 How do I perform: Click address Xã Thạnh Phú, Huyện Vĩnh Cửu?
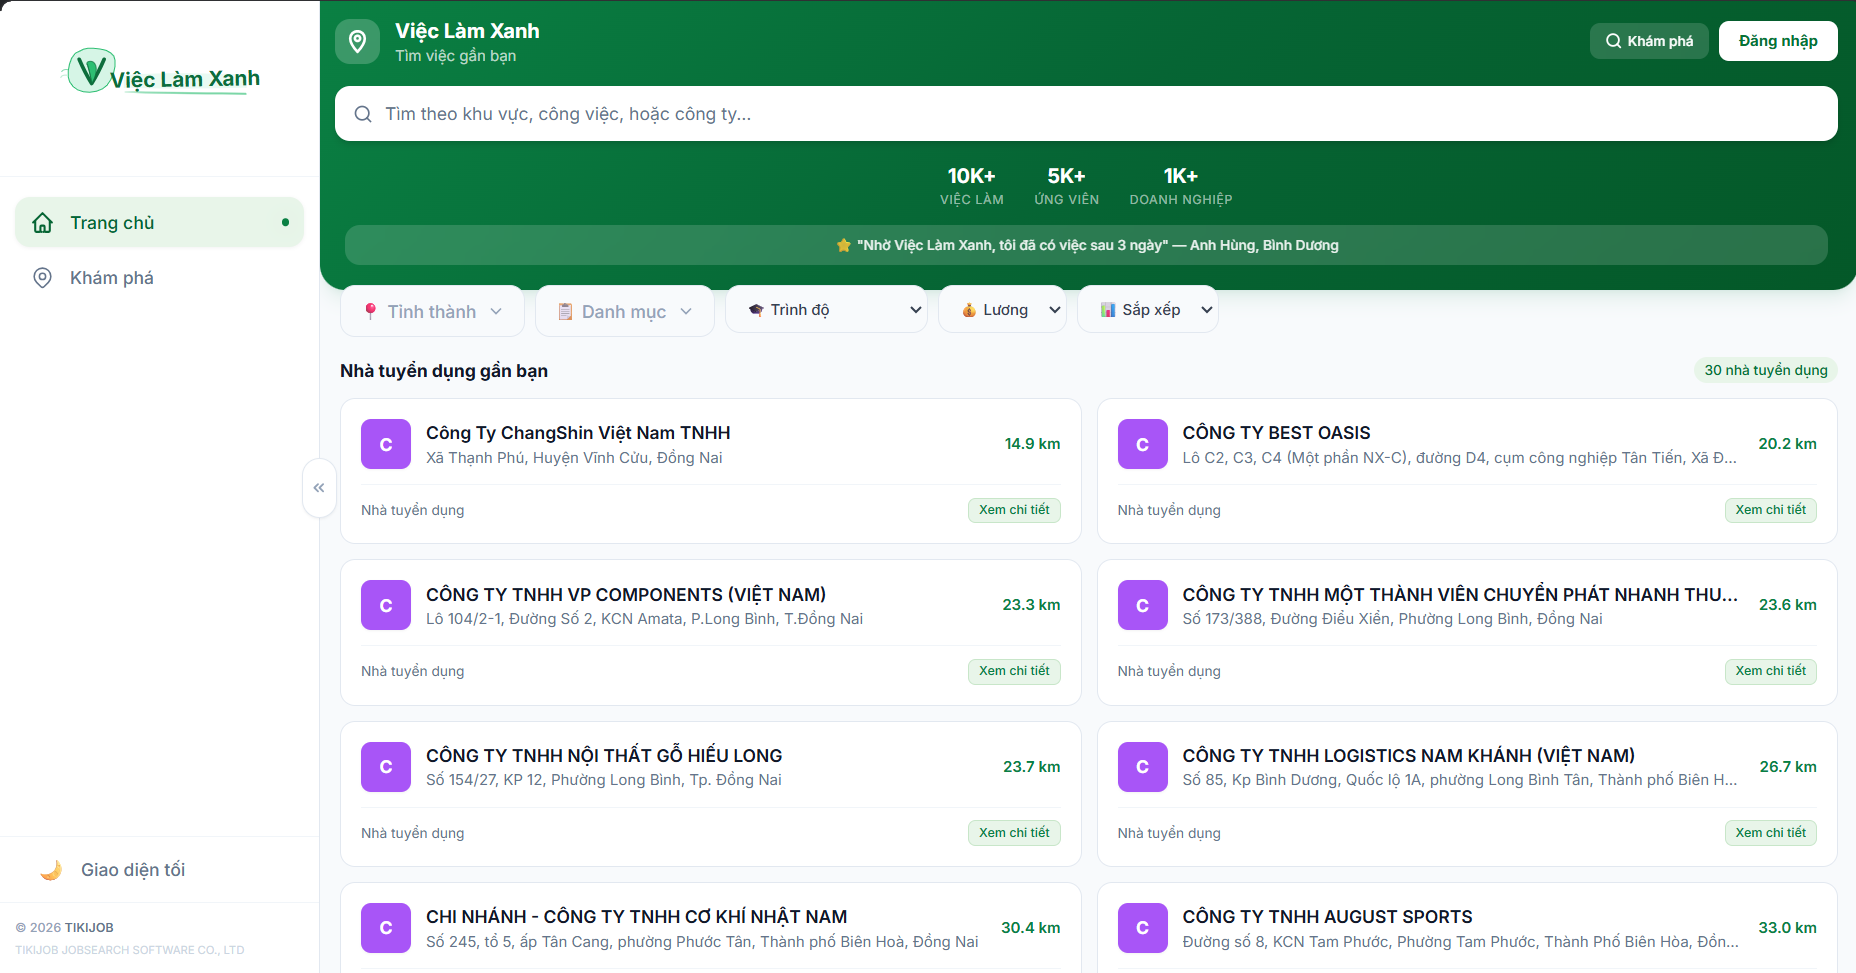(574, 458)
